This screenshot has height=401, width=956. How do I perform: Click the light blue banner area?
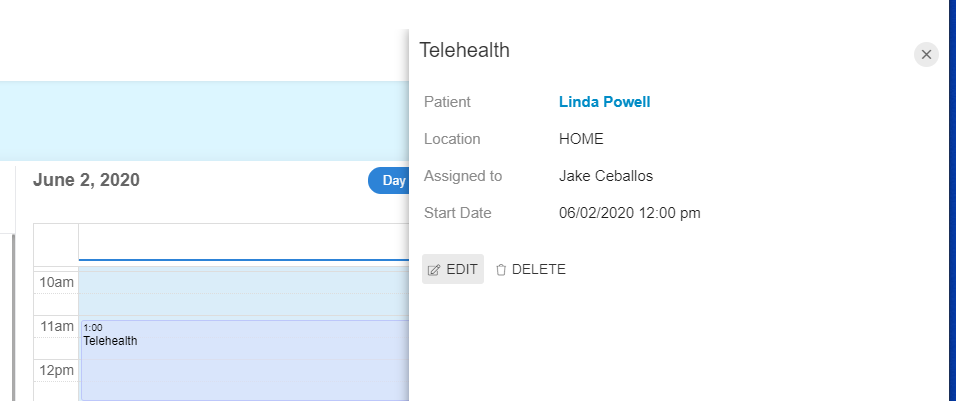[204, 121]
